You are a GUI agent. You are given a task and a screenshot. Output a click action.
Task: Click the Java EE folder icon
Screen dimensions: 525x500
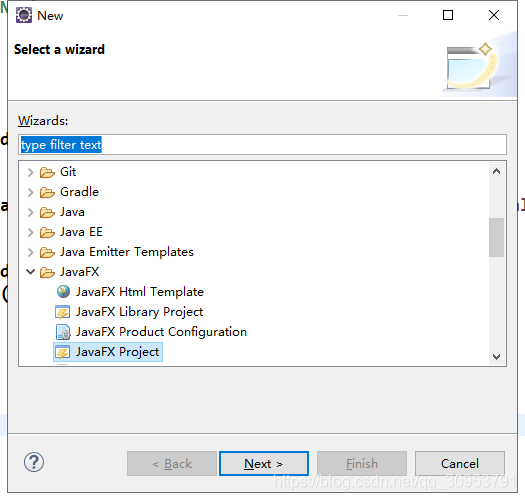pos(47,232)
